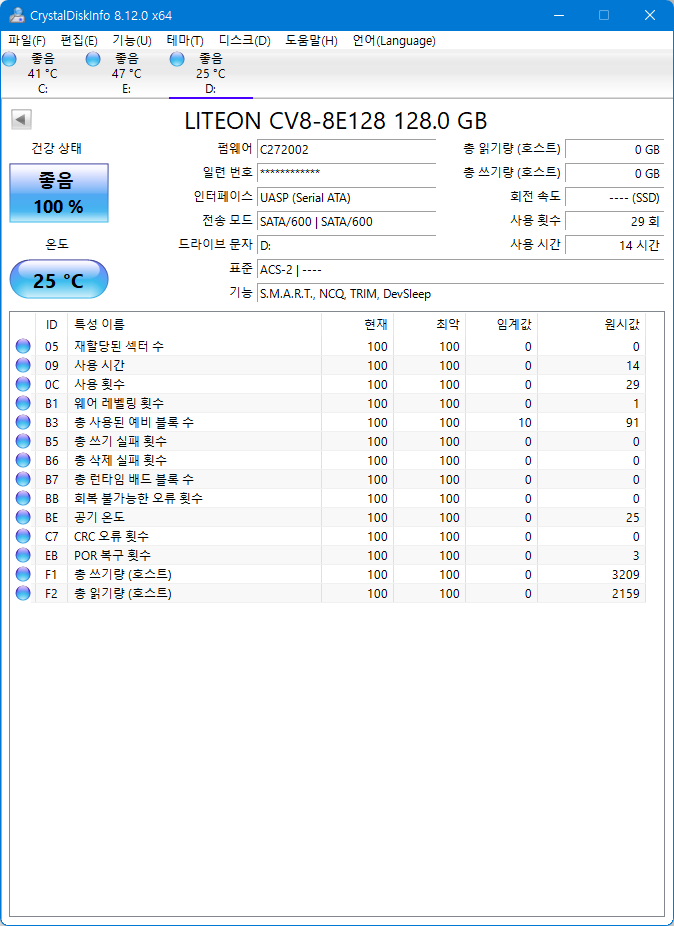
Task: Click the 사용 시간 value 14 시간
Action: pos(615,245)
